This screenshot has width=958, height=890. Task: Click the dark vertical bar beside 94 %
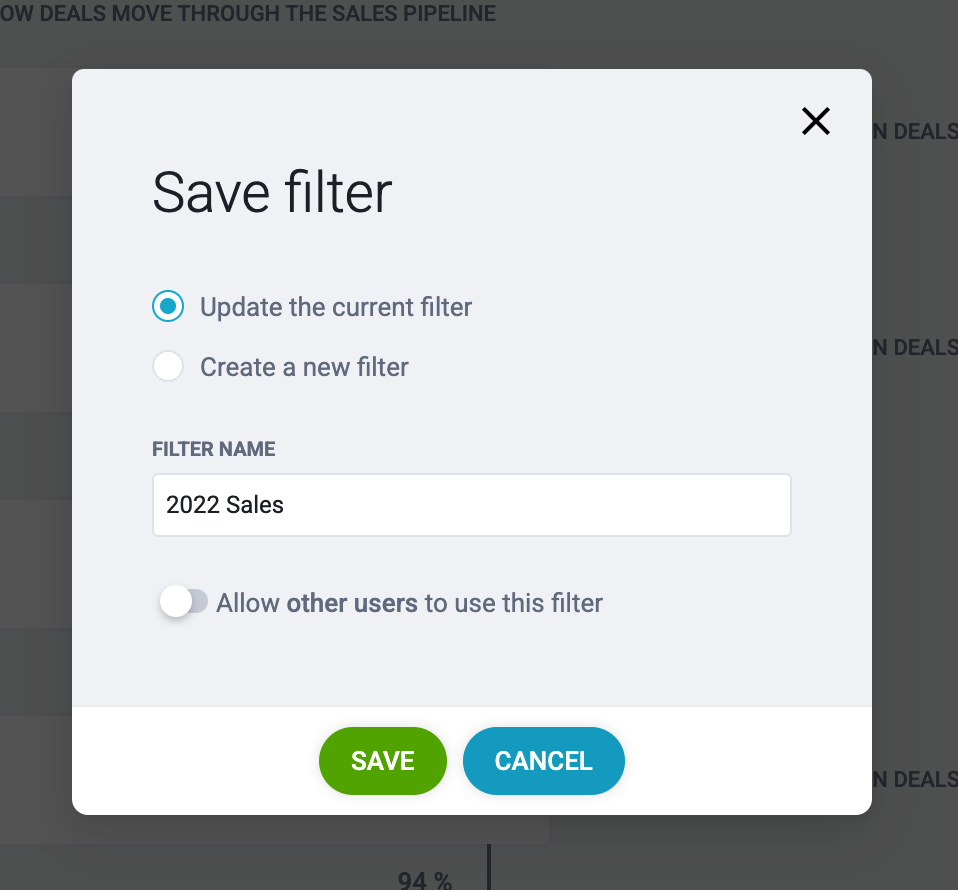point(489,867)
